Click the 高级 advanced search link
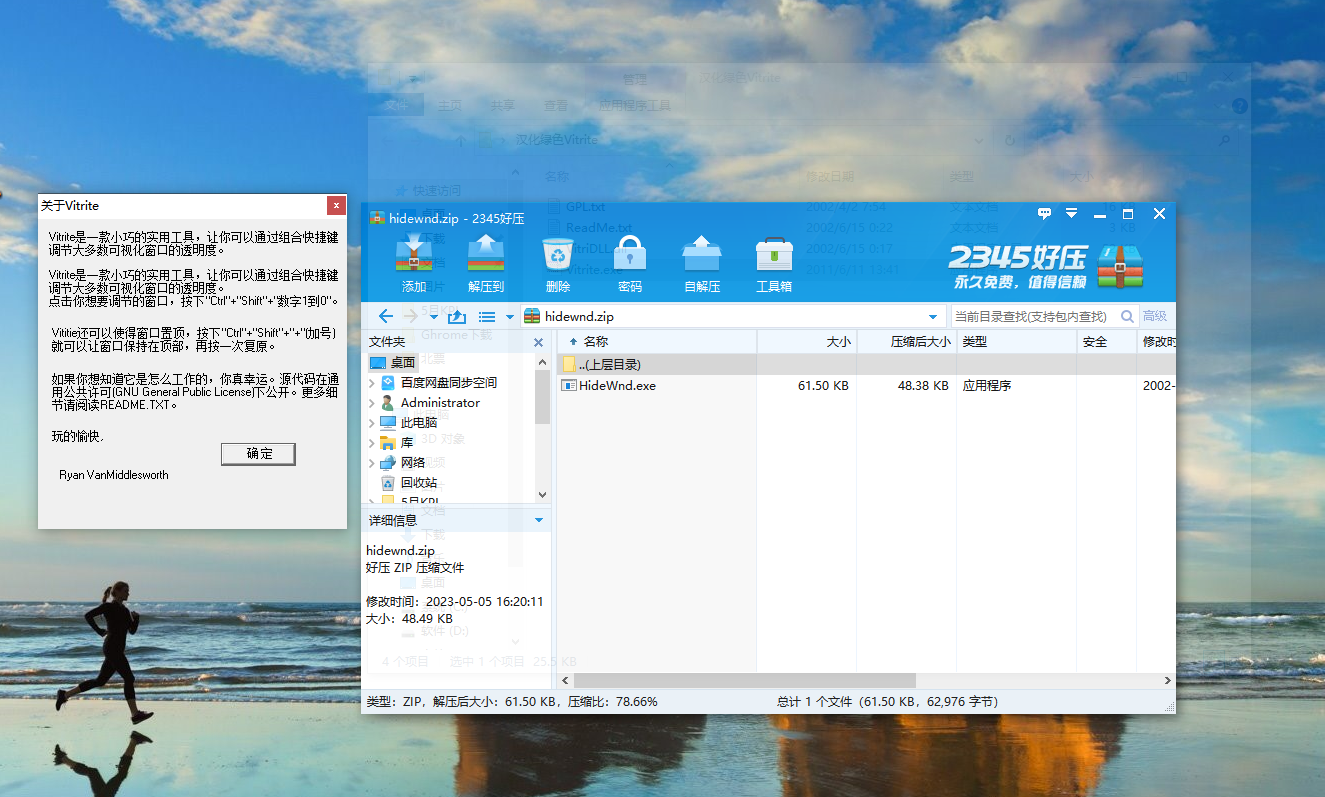Screen dimensions: 1325x797 (1155, 316)
